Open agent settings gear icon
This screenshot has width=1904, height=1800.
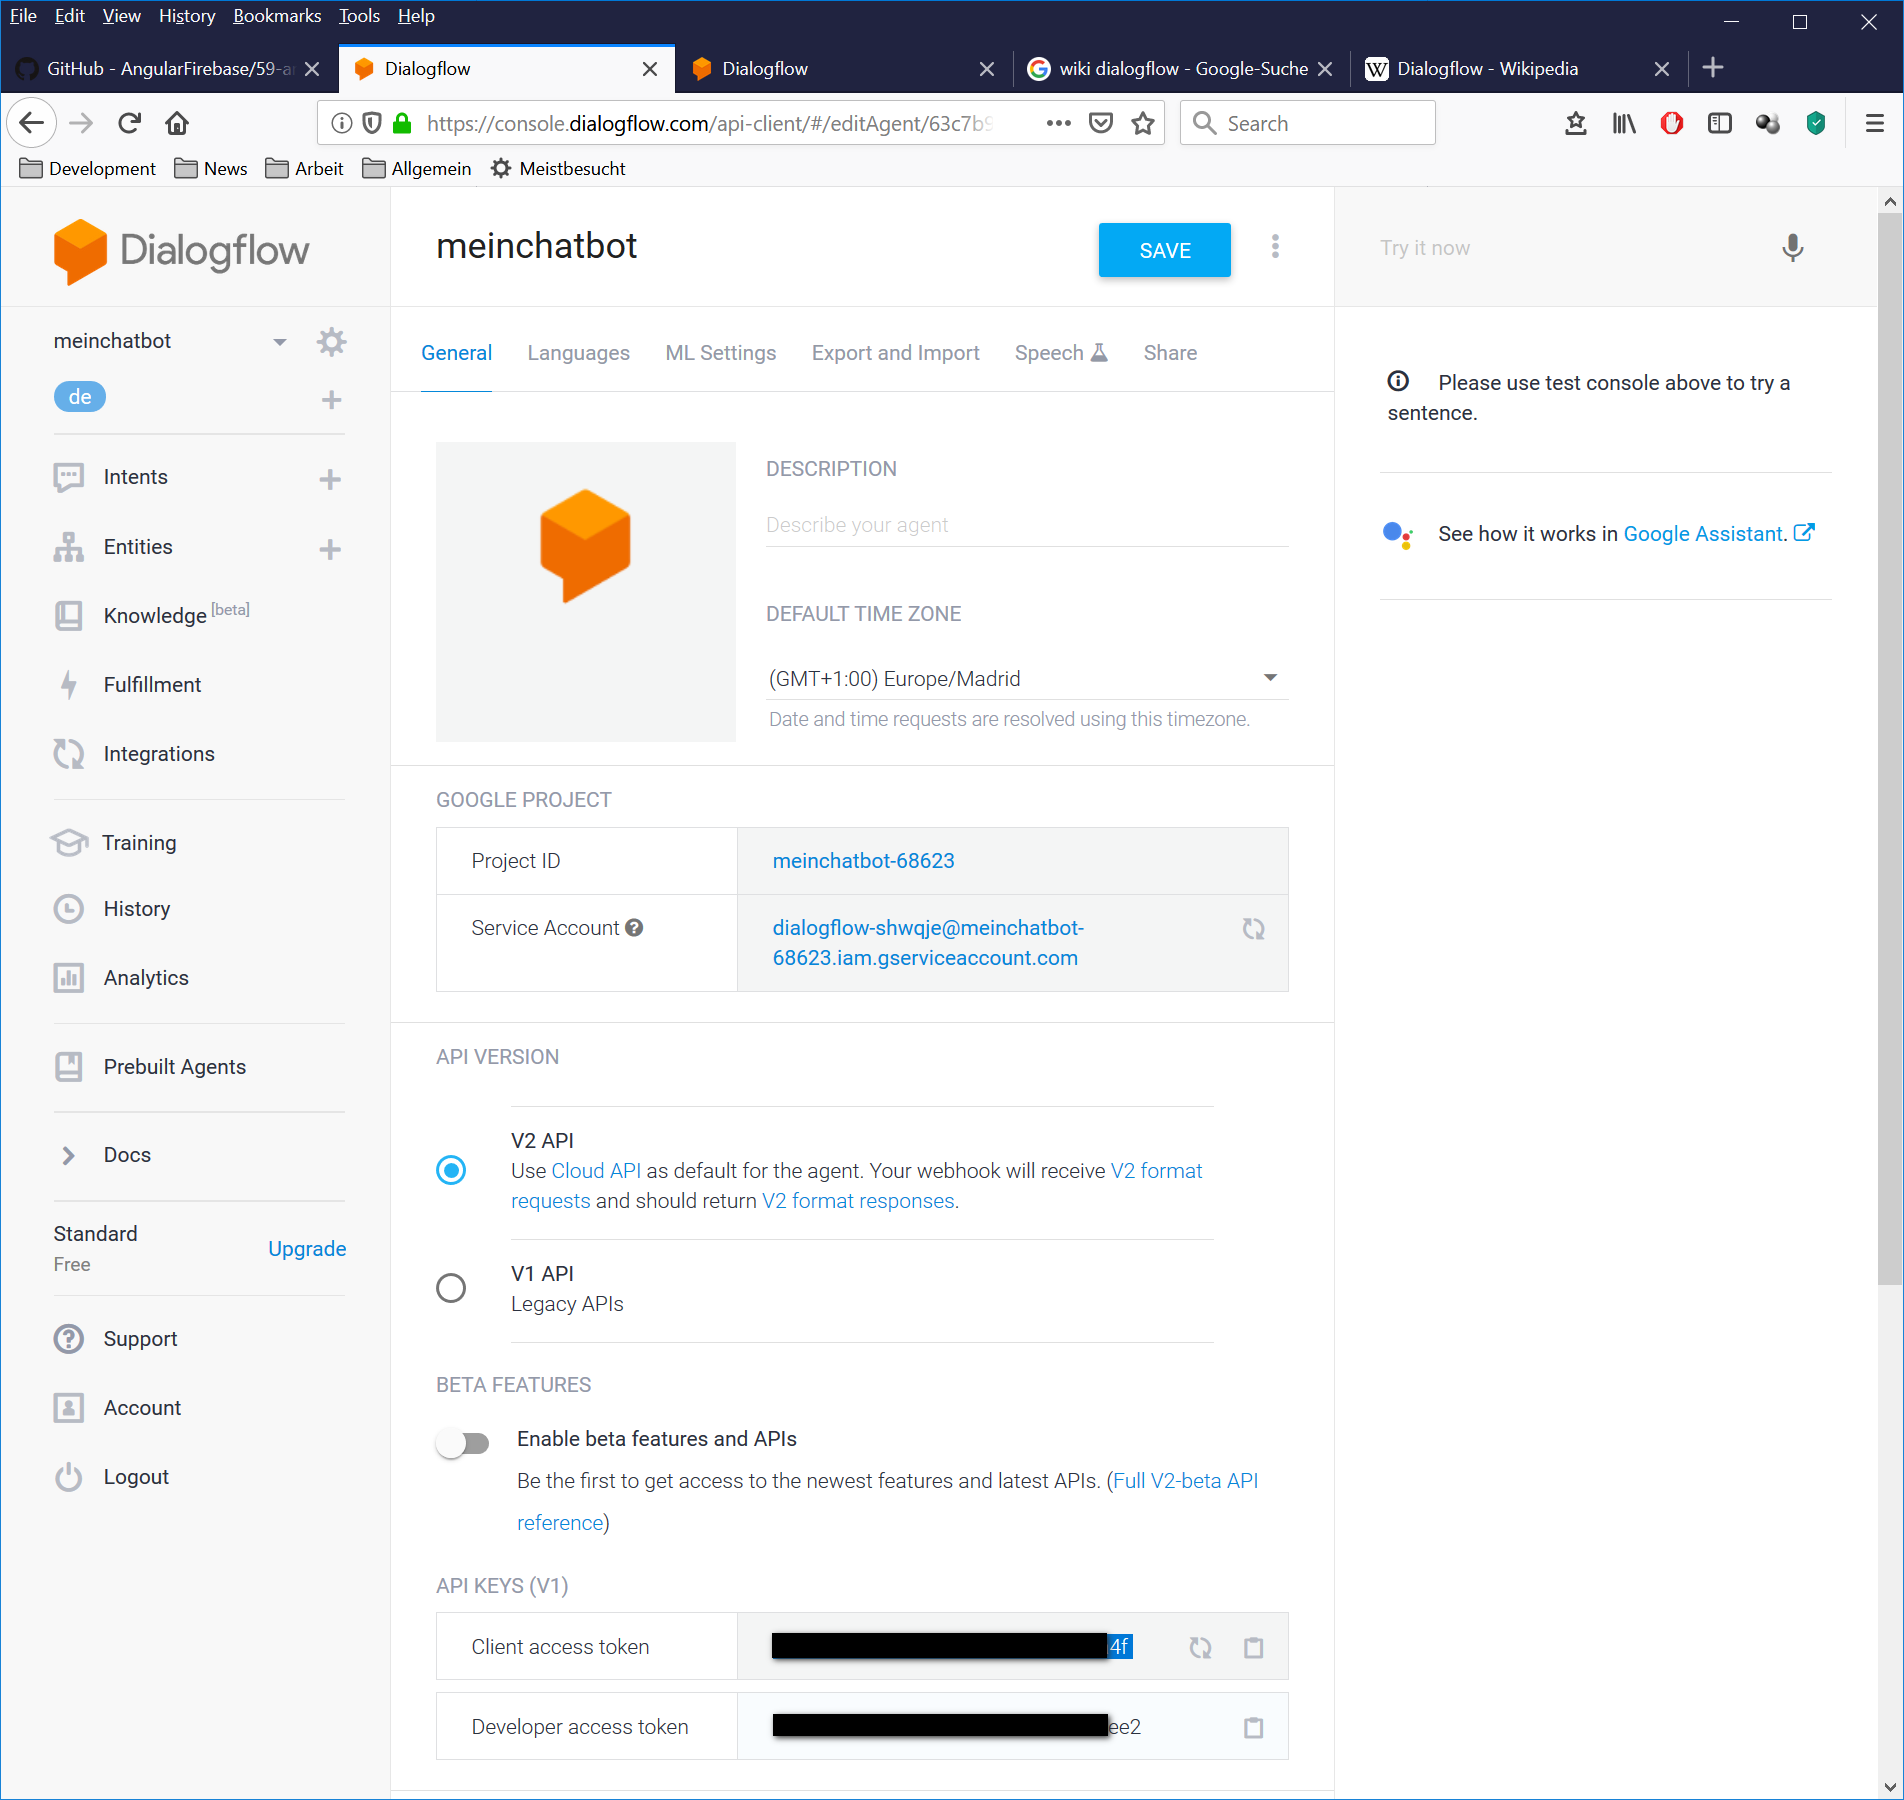331,342
